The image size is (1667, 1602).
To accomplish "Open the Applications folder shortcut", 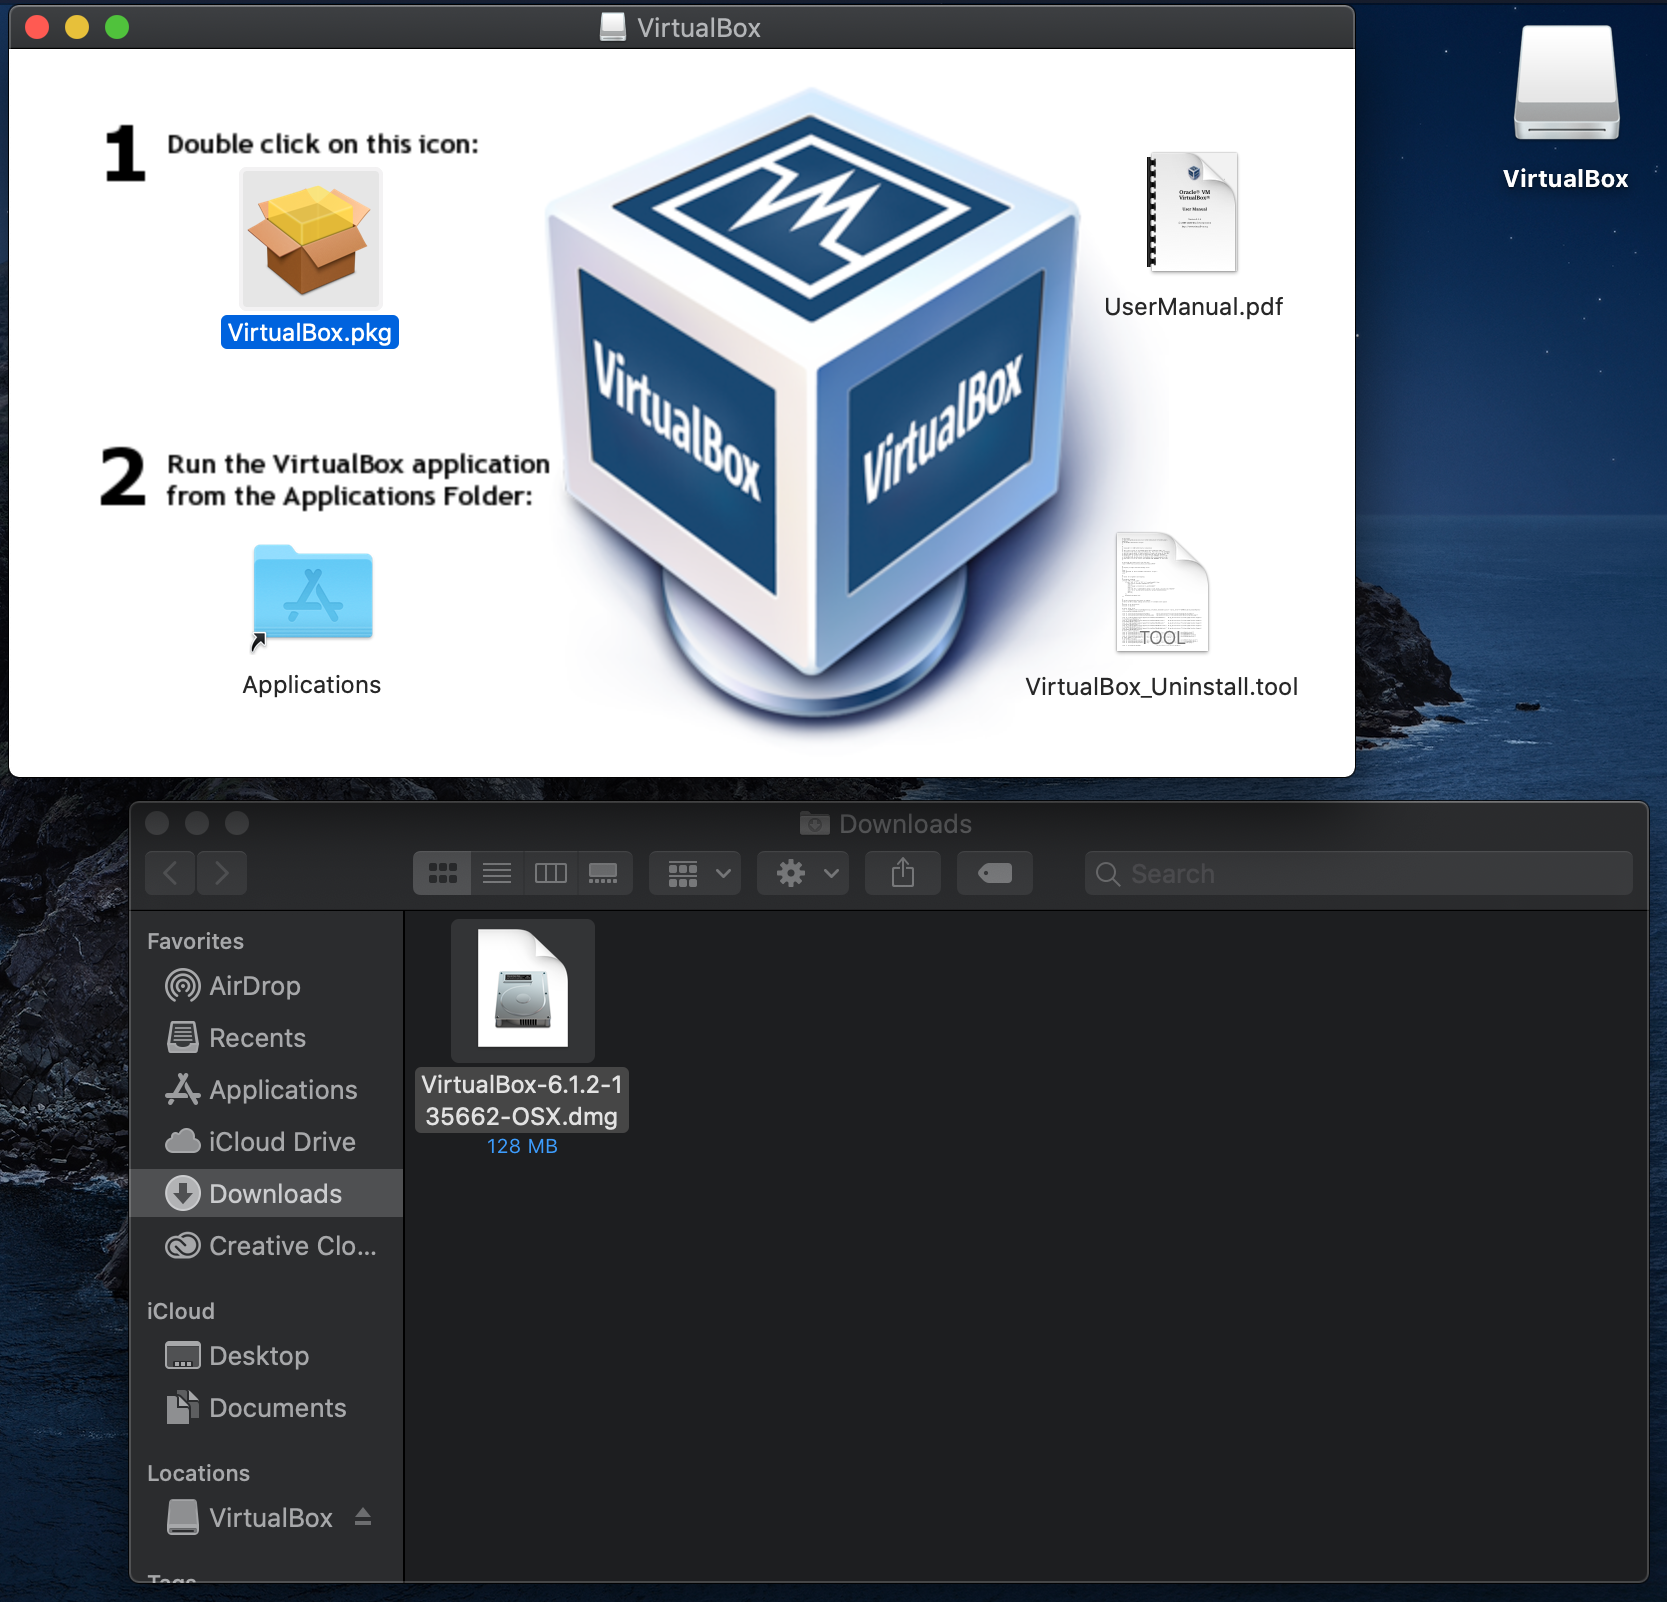I will click(312, 594).
